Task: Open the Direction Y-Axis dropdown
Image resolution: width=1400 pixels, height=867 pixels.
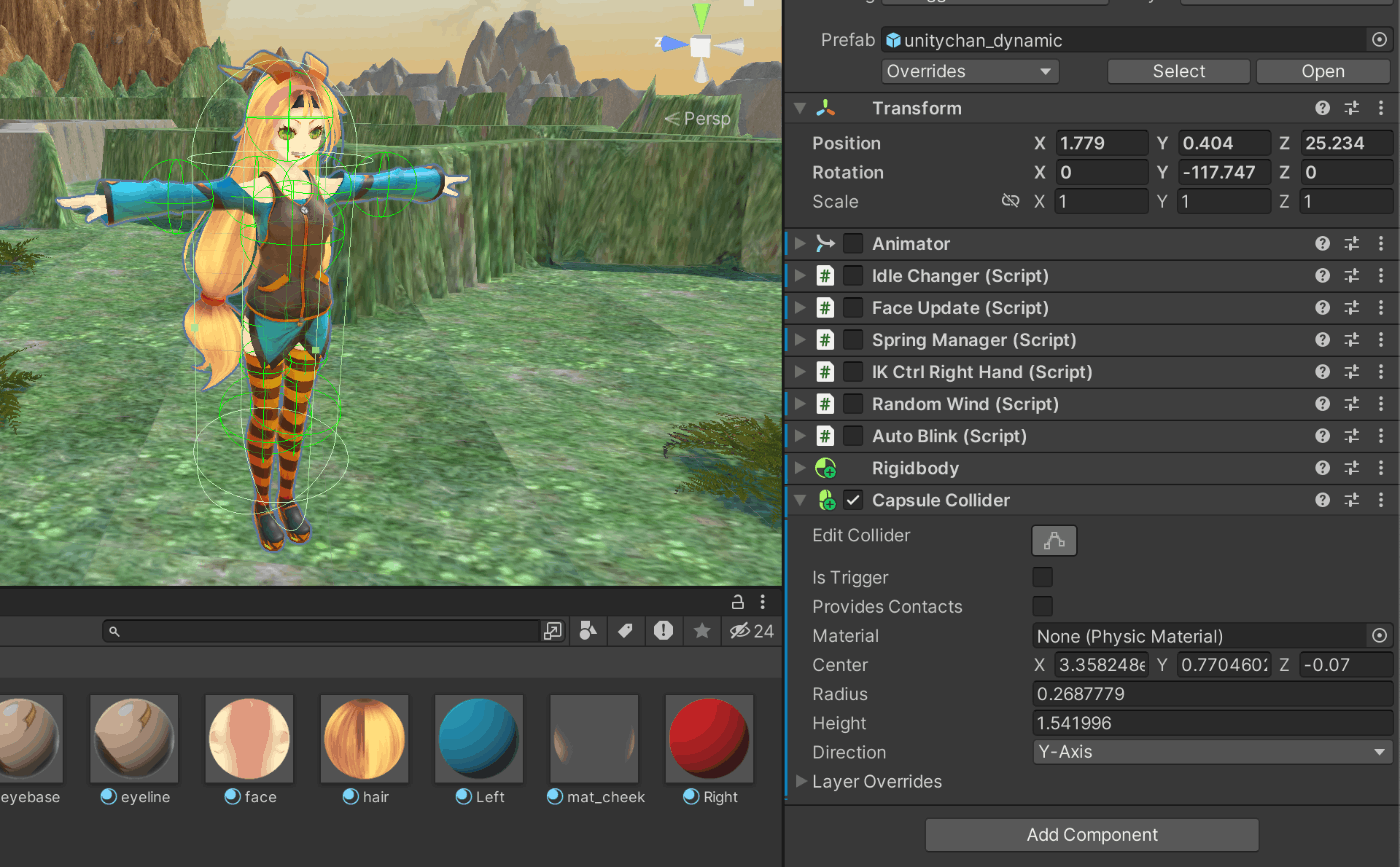Action: tap(1212, 752)
